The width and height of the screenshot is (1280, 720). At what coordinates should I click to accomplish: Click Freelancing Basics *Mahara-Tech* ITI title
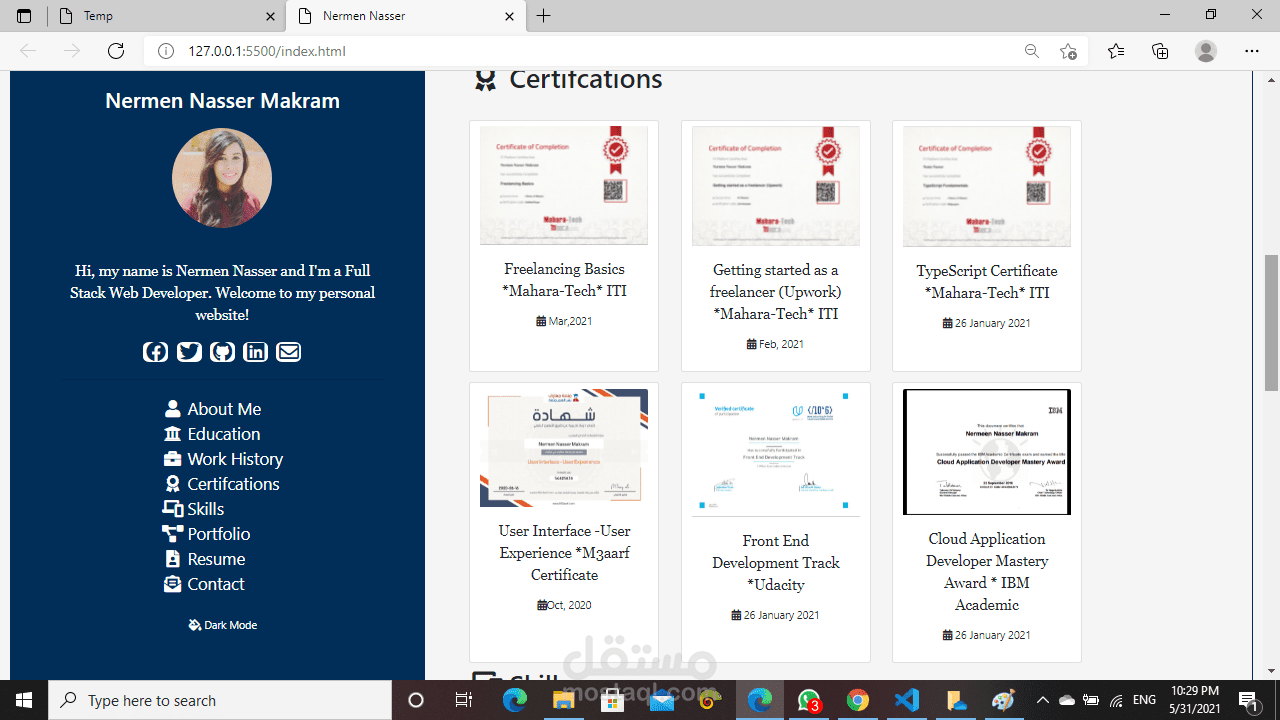(564, 280)
